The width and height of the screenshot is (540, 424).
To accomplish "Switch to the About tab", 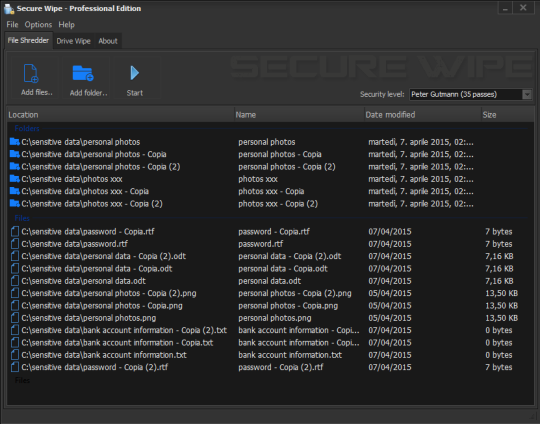I will coord(108,41).
